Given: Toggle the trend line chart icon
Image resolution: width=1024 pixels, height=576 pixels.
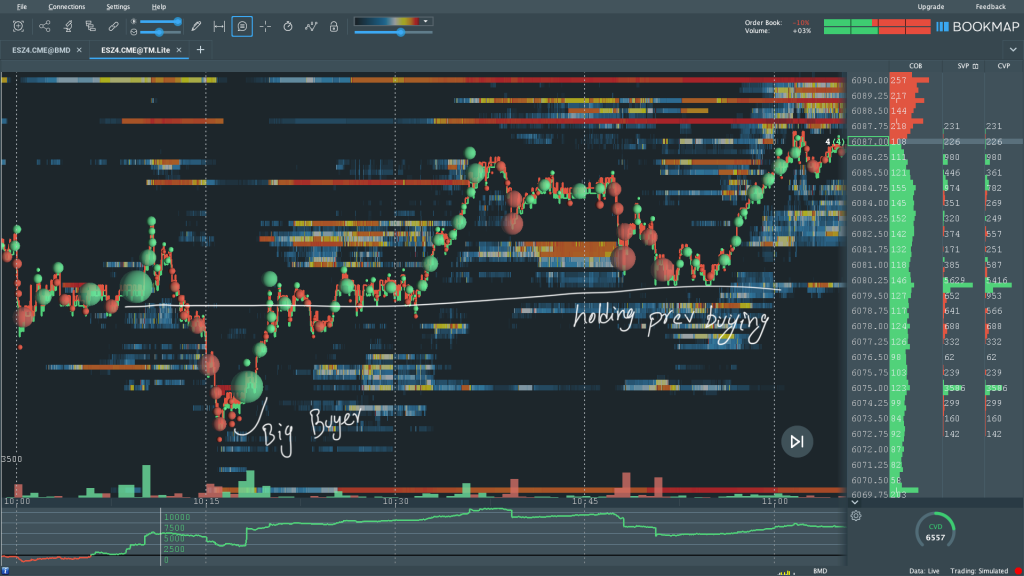Looking at the screenshot, I should pos(311,26).
